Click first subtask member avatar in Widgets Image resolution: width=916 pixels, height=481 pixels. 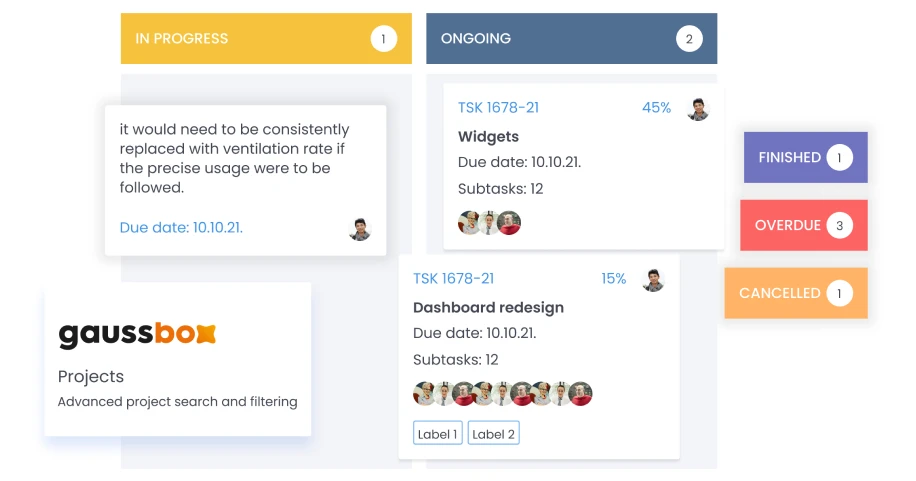470,223
